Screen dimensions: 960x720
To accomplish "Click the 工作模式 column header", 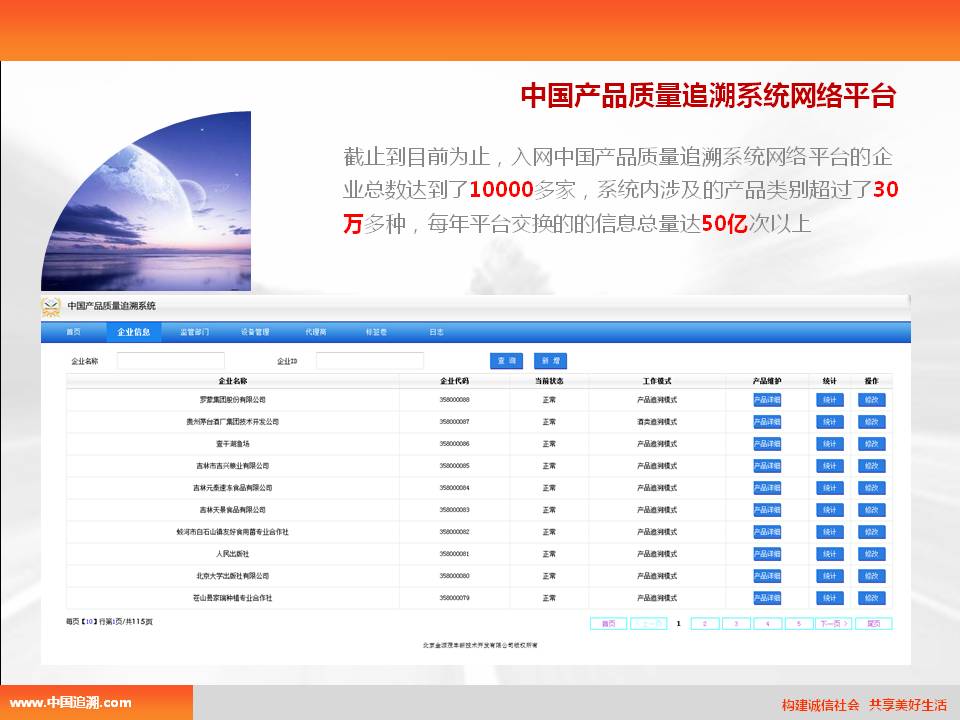I will click(657, 381).
